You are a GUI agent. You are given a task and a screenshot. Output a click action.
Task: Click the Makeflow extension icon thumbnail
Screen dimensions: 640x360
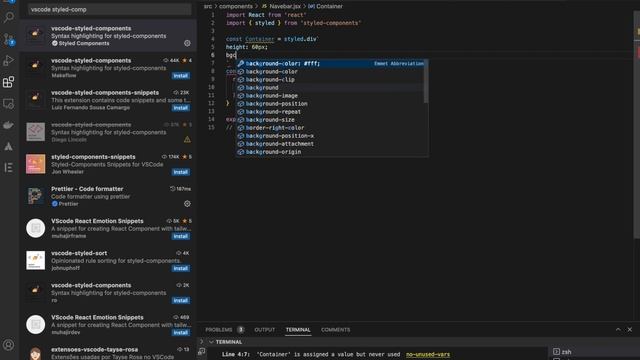coord(36,67)
